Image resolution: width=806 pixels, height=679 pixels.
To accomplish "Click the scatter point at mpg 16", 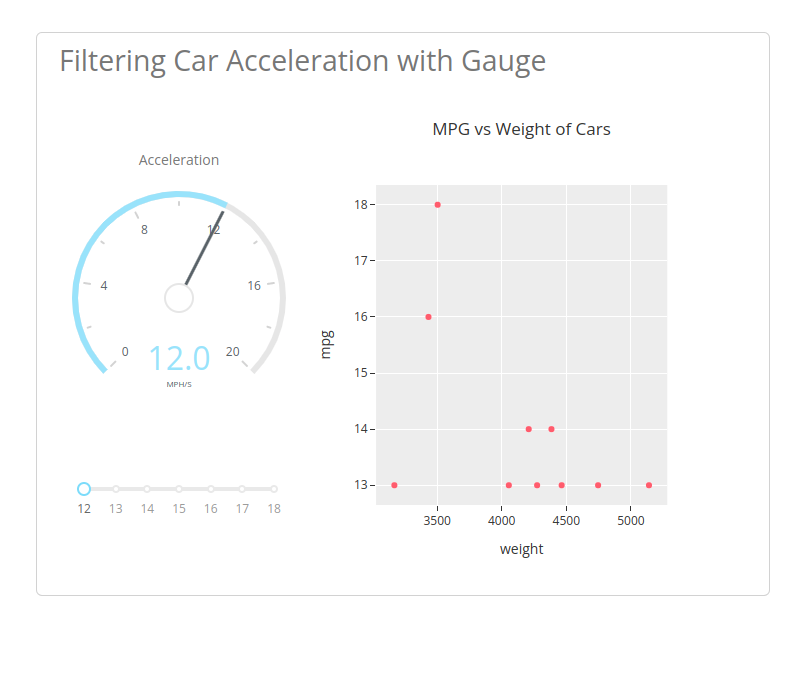I will coord(428,317).
